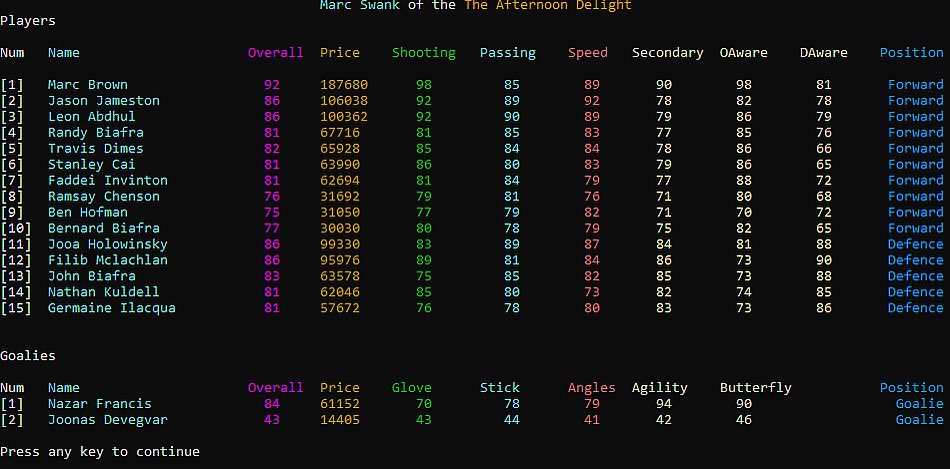Click Jooa Holowinsky's Defence position label
Viewport: 950px width, 469px height.
[915, 244]
